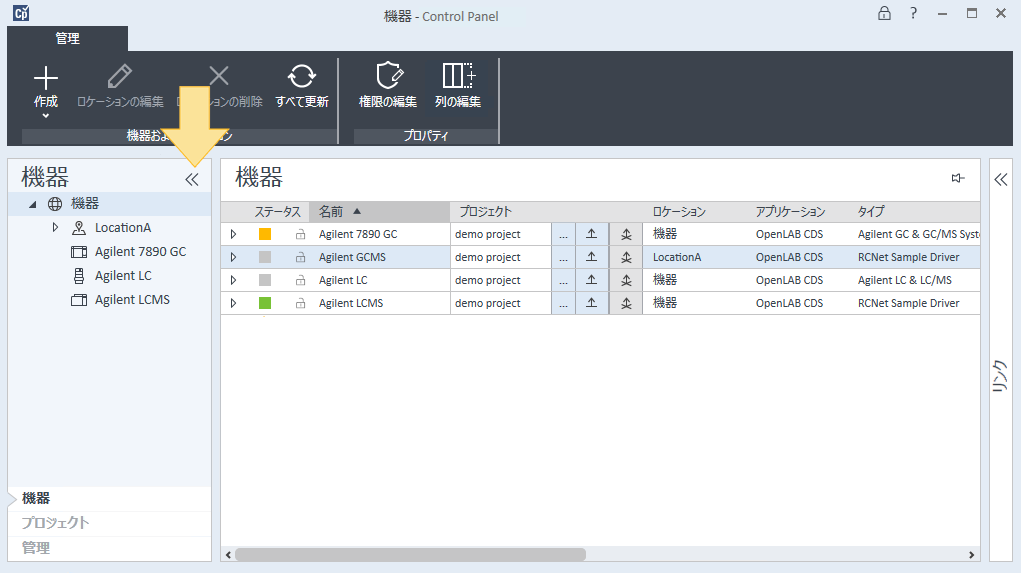Open 権限の編集 shield icon
The width and height of the screenshot is (1021, 573).
click(x=389, y=76)
